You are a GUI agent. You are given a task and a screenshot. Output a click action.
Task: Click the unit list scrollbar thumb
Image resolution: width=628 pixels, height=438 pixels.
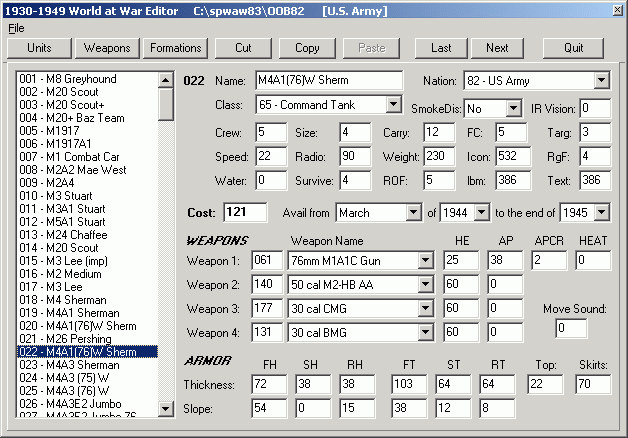[x=165, y=104]
